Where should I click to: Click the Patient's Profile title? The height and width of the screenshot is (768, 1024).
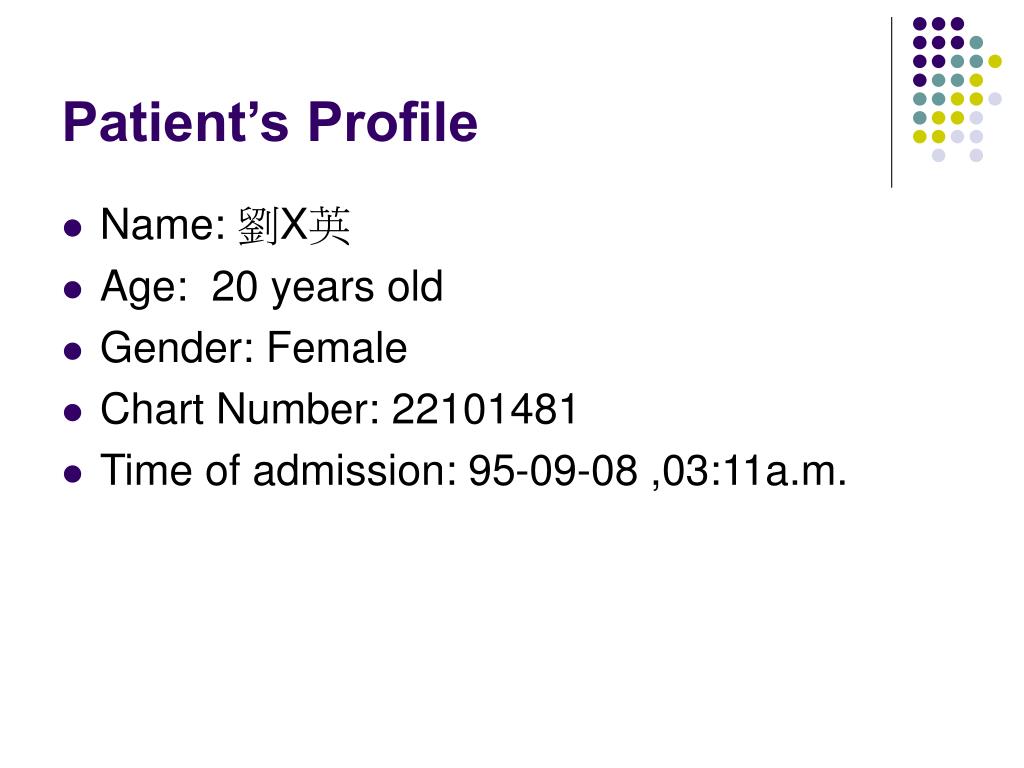coord(270,122)
